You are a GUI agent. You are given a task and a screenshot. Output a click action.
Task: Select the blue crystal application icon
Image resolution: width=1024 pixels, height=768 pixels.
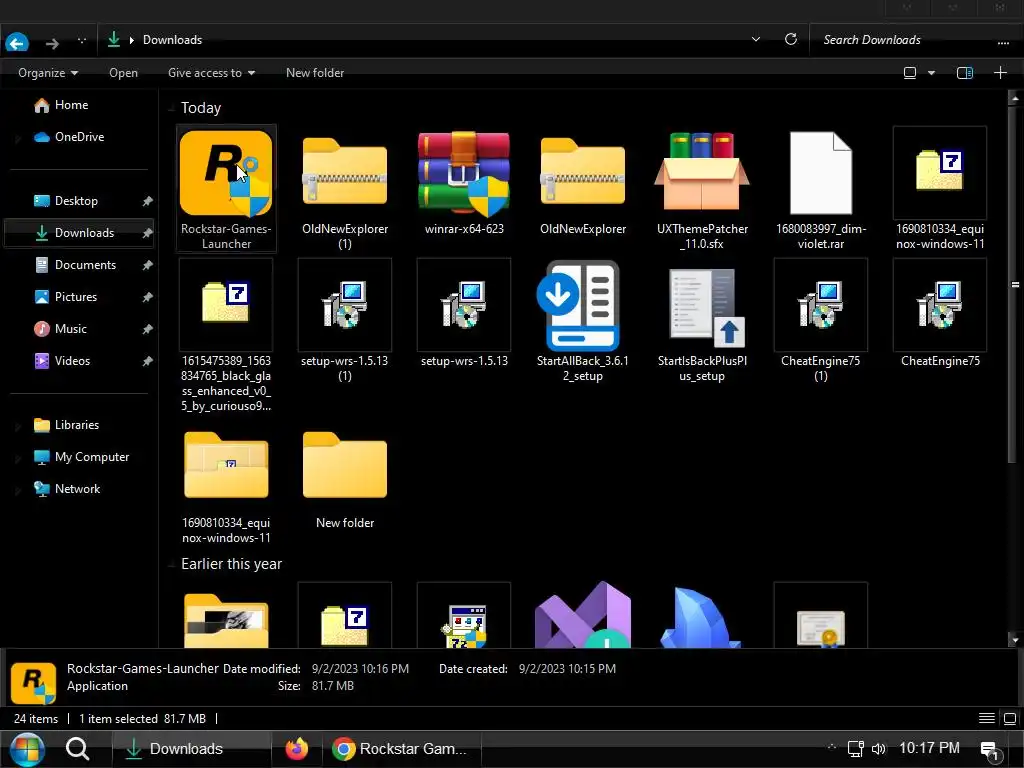coord(702,617)
